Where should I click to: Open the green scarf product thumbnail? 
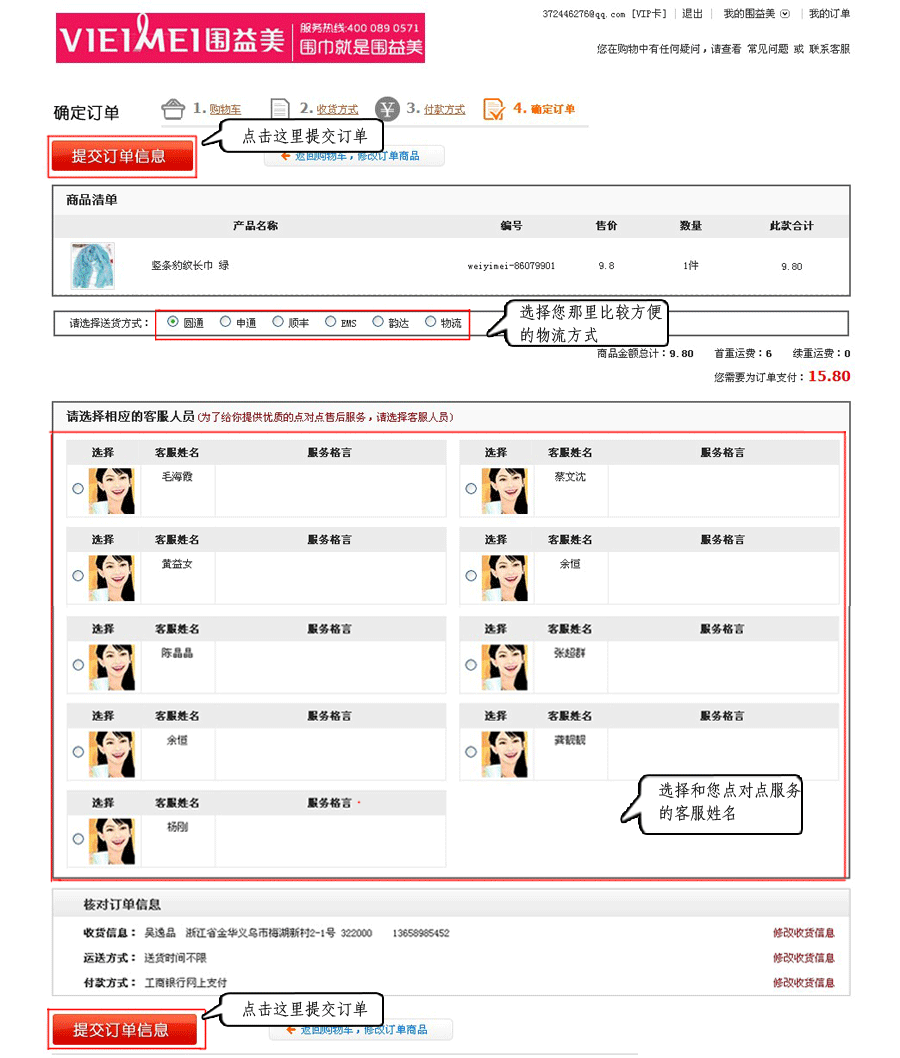click(92, 266)
